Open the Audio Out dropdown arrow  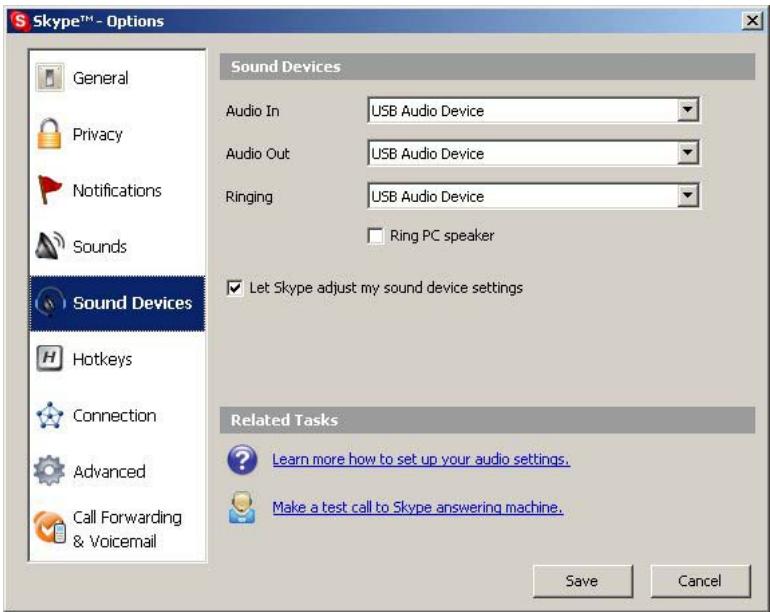point(688,153)
